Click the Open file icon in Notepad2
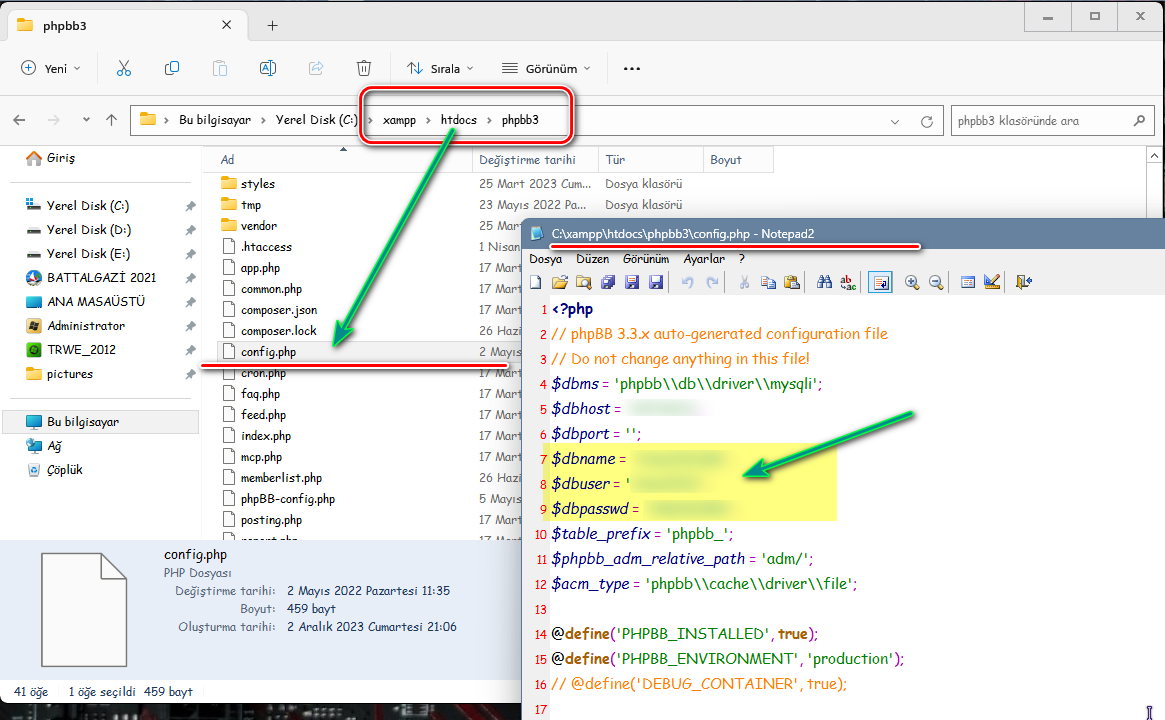Screen dimensions: 1165x720 tap(559, 282)
